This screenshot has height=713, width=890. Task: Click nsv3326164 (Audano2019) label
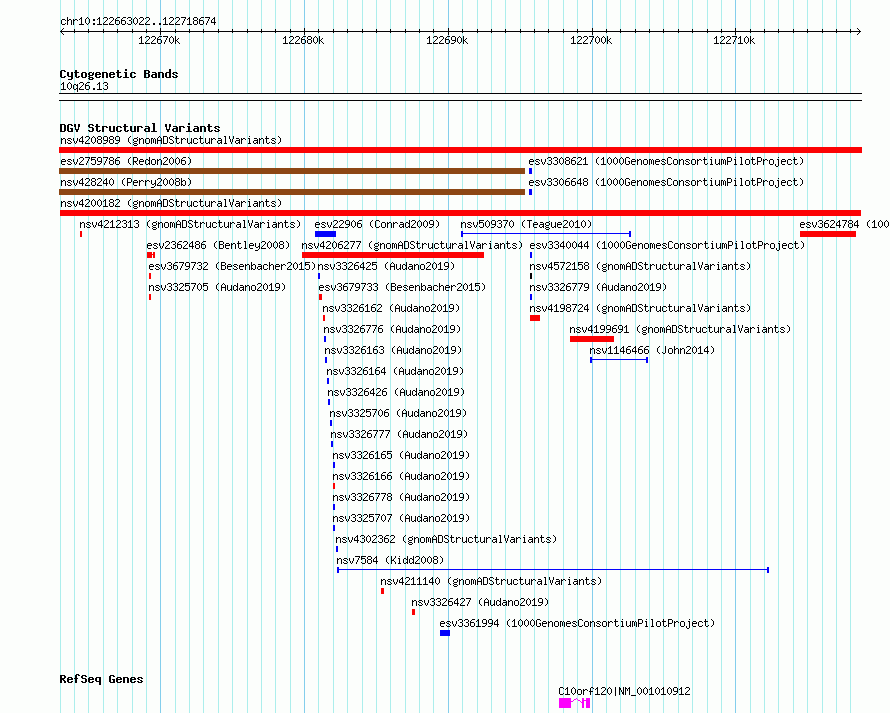395,371
